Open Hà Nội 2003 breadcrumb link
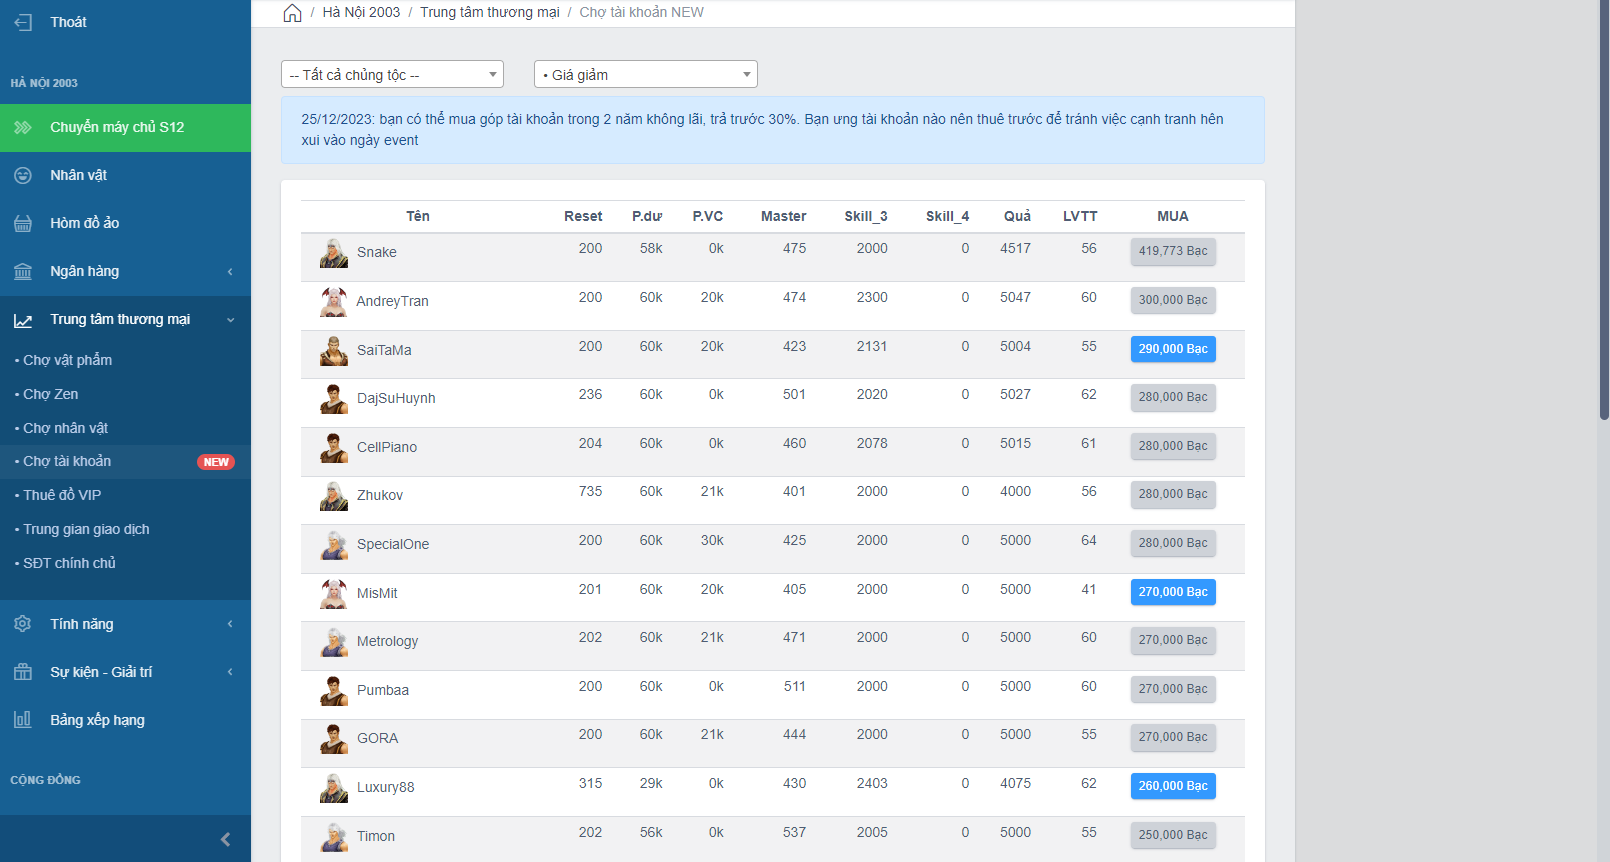This screenshot has height=862, width=1610. point(361,13)
